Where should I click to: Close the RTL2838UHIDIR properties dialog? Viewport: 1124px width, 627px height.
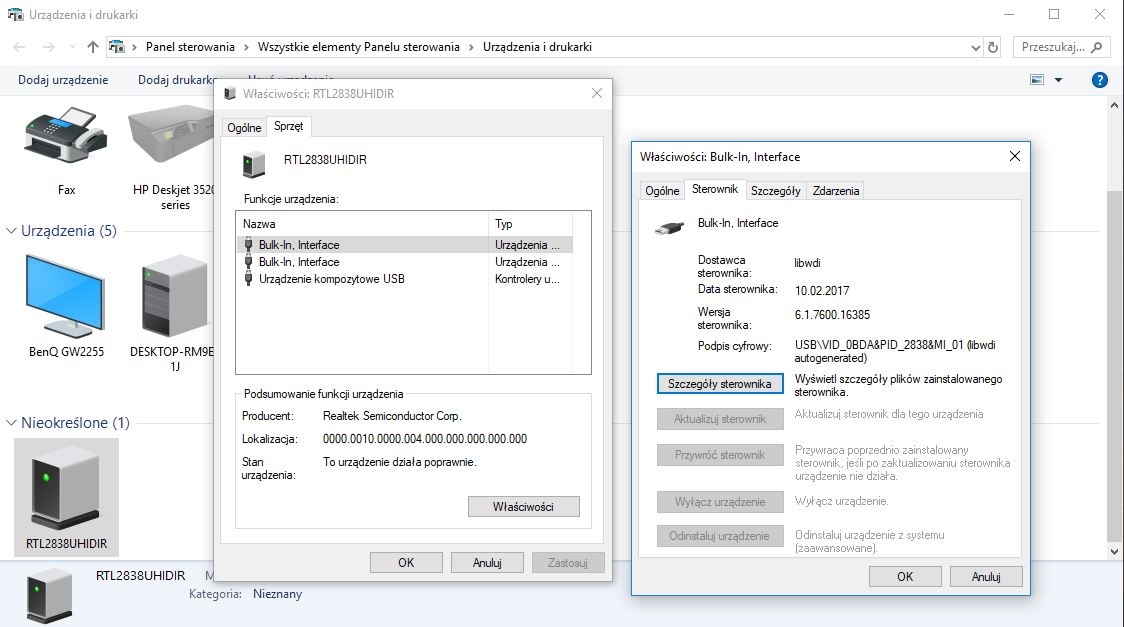coord(596,93)
